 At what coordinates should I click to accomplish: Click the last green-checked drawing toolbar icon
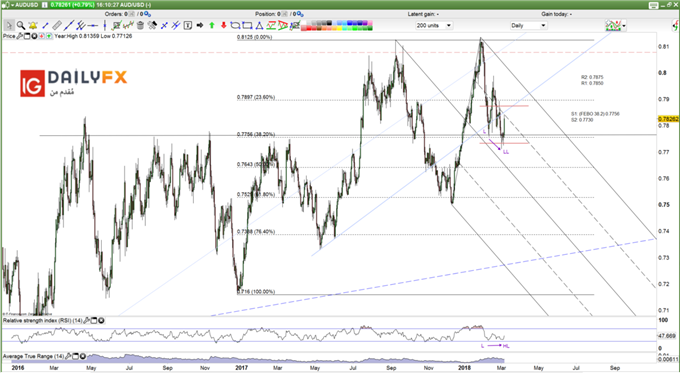tap(295, 25)
